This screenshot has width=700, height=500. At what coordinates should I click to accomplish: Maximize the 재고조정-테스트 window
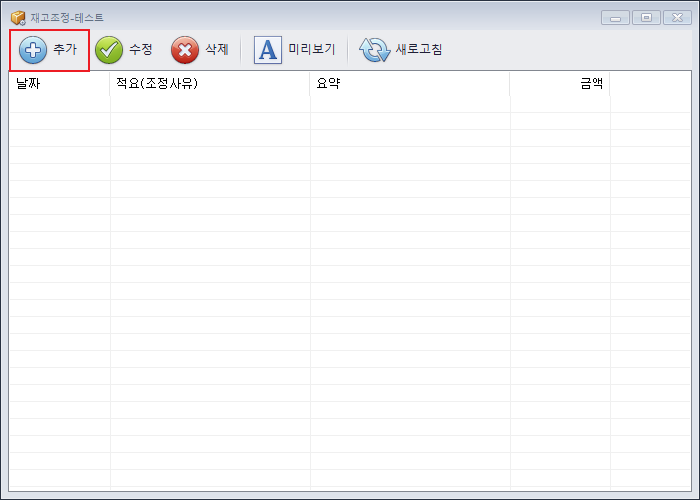tap(646, 18)
